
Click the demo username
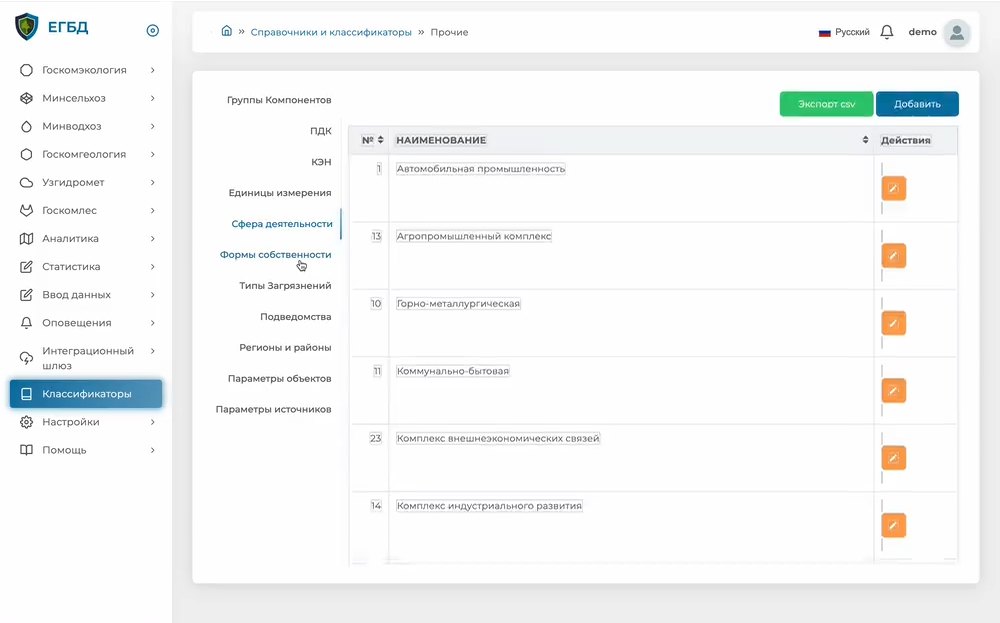[x=922, y=32]
